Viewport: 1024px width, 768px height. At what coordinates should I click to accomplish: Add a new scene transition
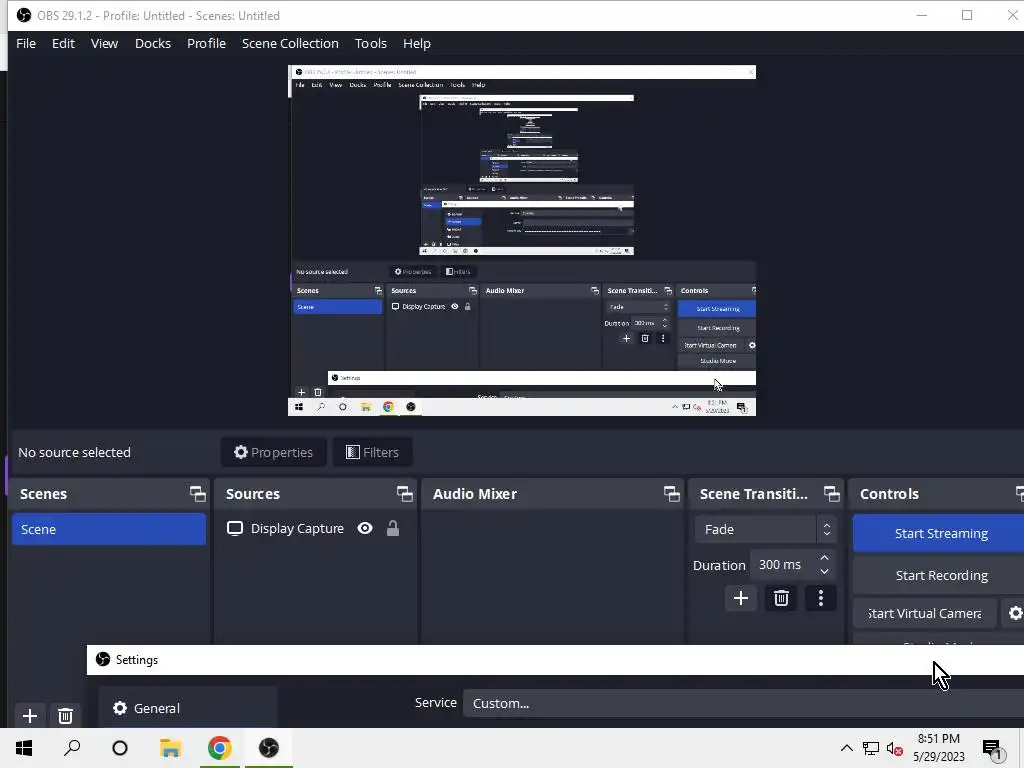point(741,598)
